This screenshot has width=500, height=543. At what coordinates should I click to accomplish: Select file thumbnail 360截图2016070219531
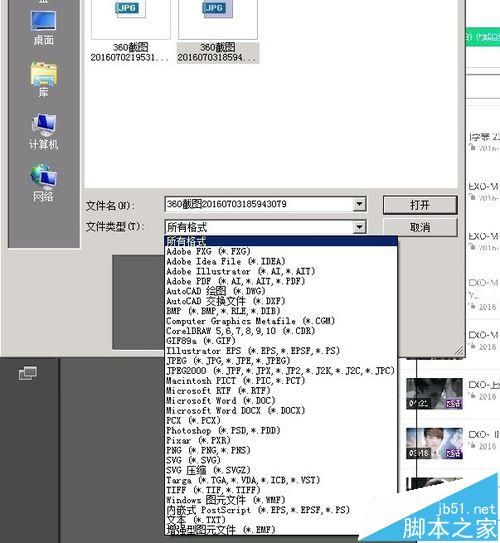(x=130, y=31)
